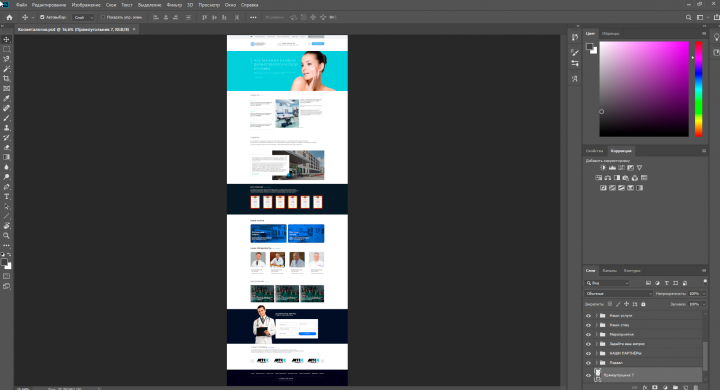The width and height of the screenshot is (720, 390).
Task: Pick the Eyedropper tool
Action: (6, 98)
